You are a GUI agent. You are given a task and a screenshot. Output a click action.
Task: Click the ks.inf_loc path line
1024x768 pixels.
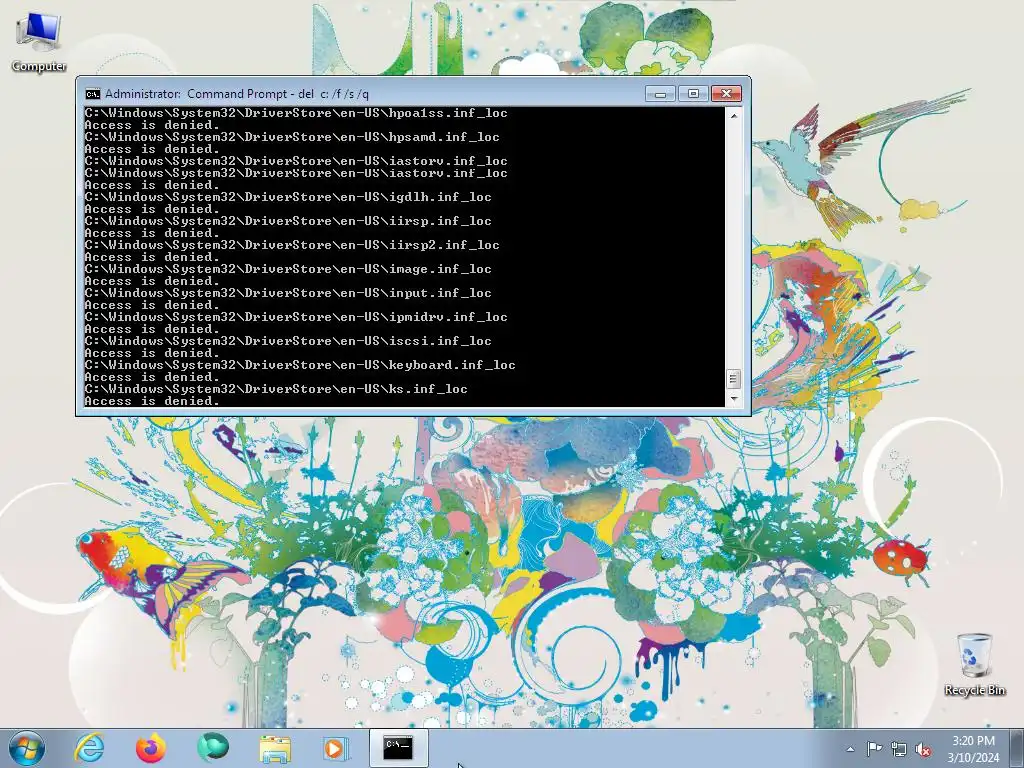coord(276,389)
